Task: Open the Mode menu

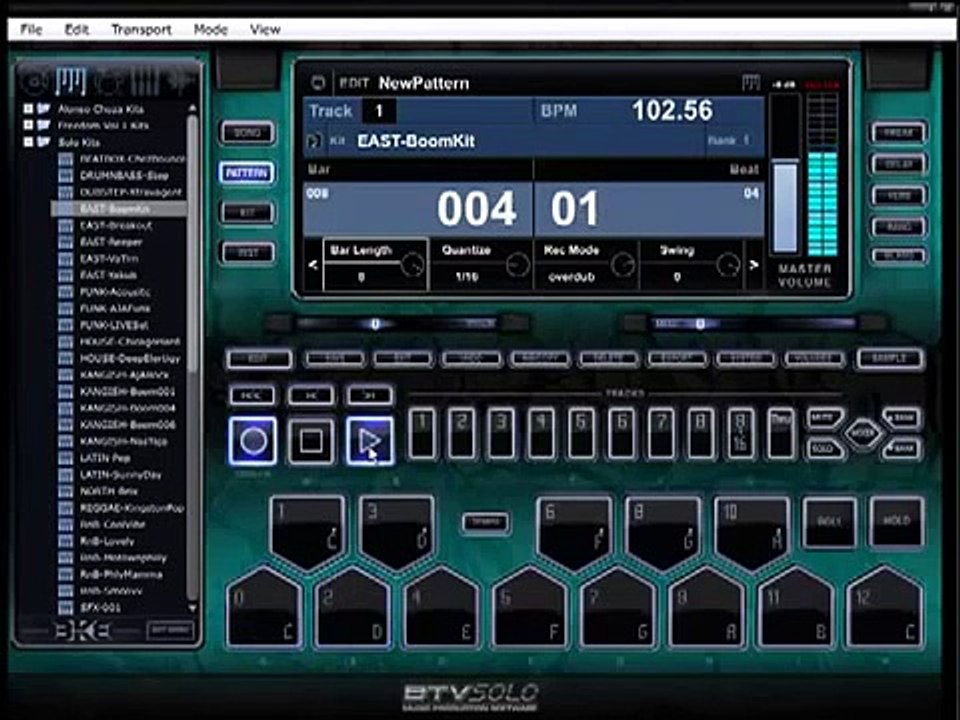Action: point(211,29)
